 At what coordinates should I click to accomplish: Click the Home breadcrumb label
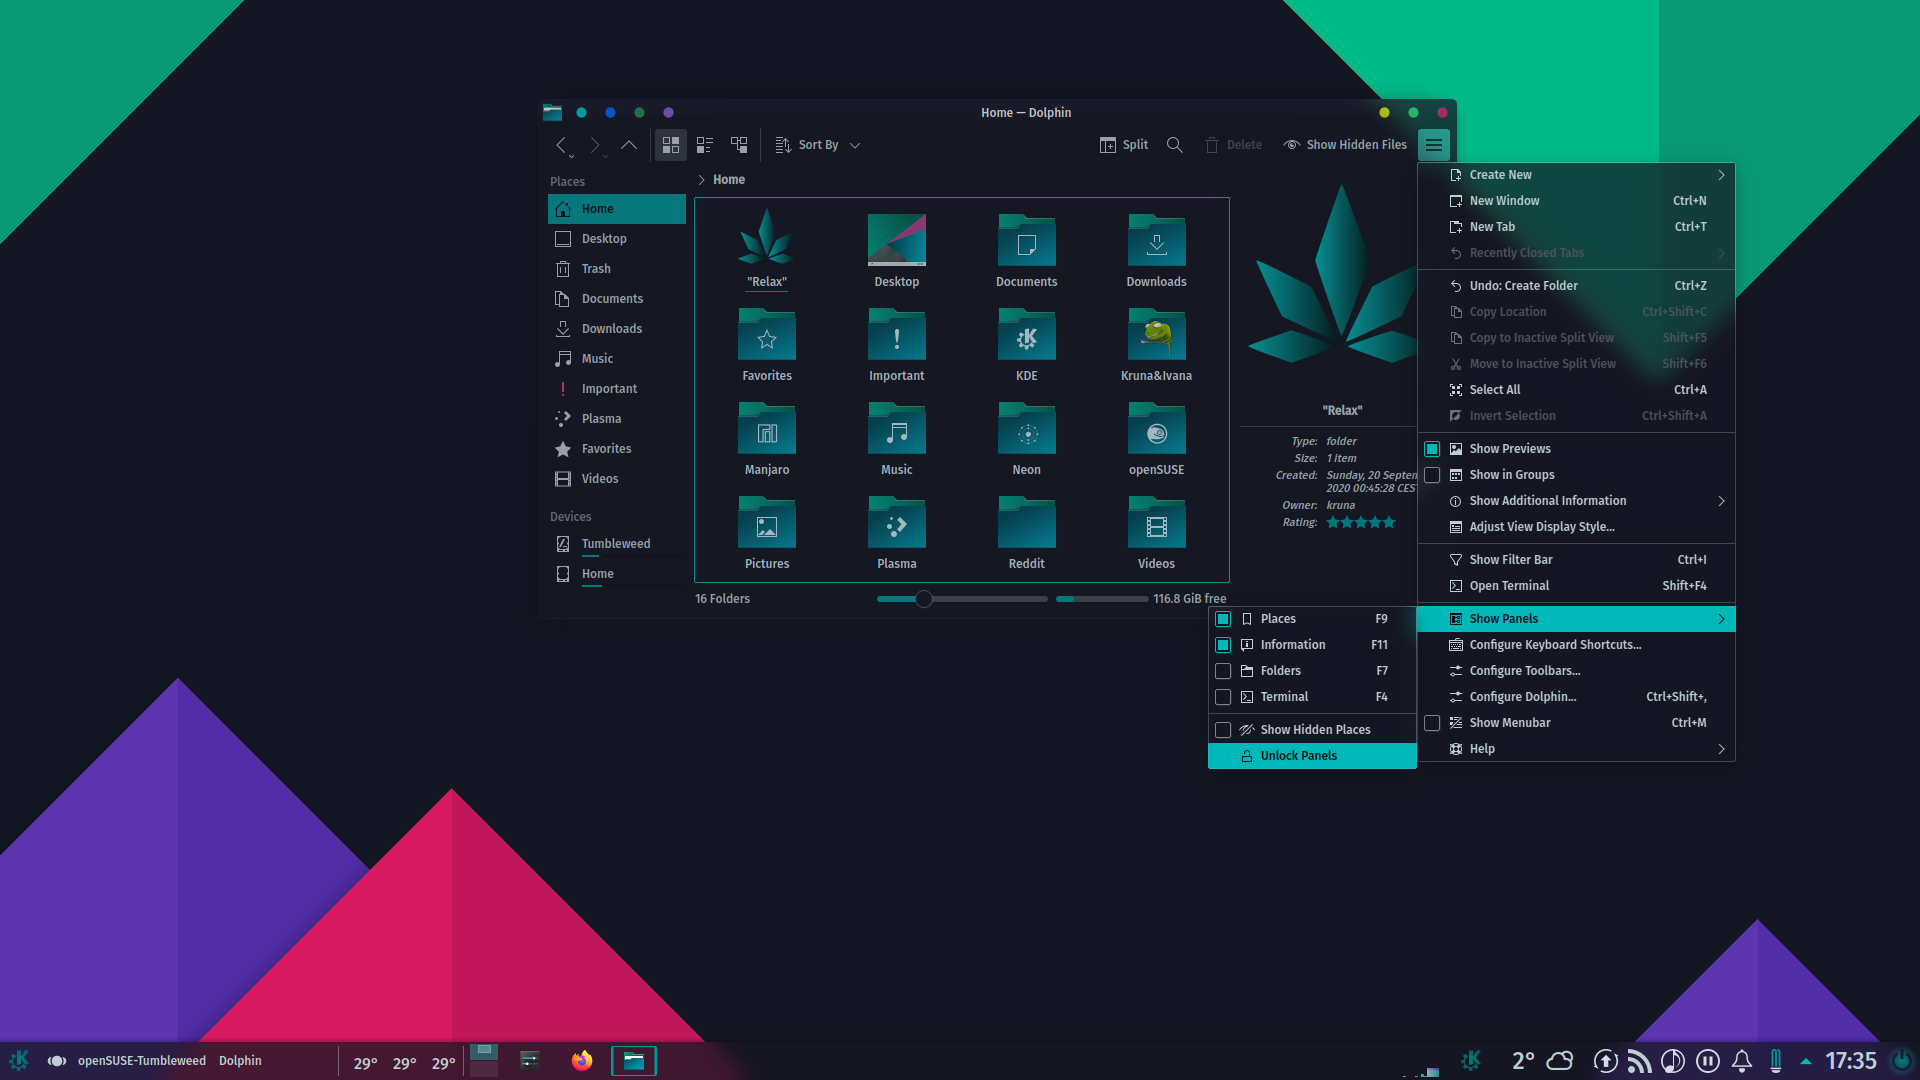coord(729,180)
